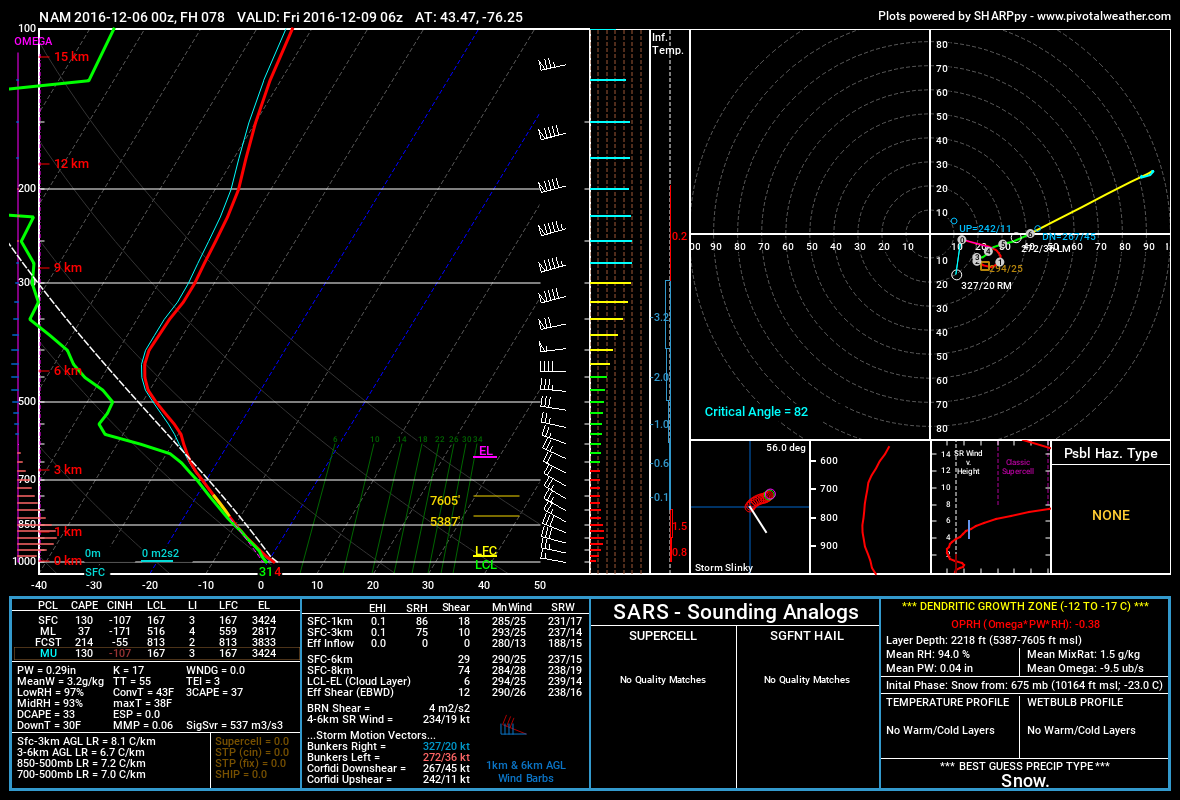Click Sfc-3km AGL LR = 8.1 C/km
Viewport: 1180px width, 800px height.
[x=86, y=741]
